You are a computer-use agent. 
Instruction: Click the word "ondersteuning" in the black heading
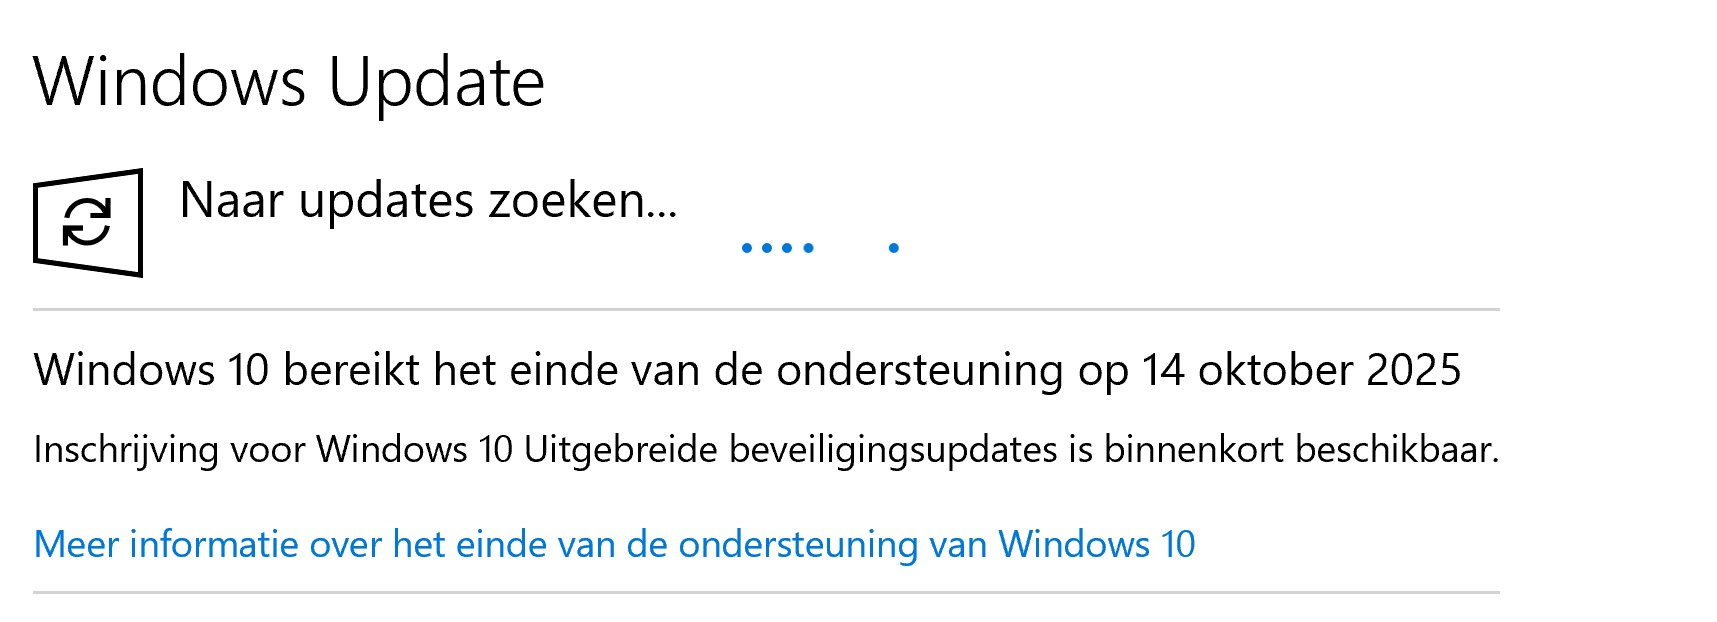pos(920,370)
